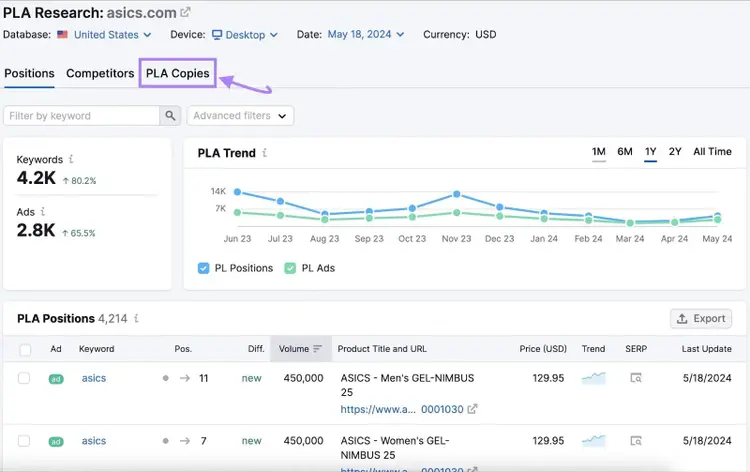This screenshot has height=472, width=750.
Task: Open Men's GEL-NIMBUS product URL link
Action: click(402, 409)
